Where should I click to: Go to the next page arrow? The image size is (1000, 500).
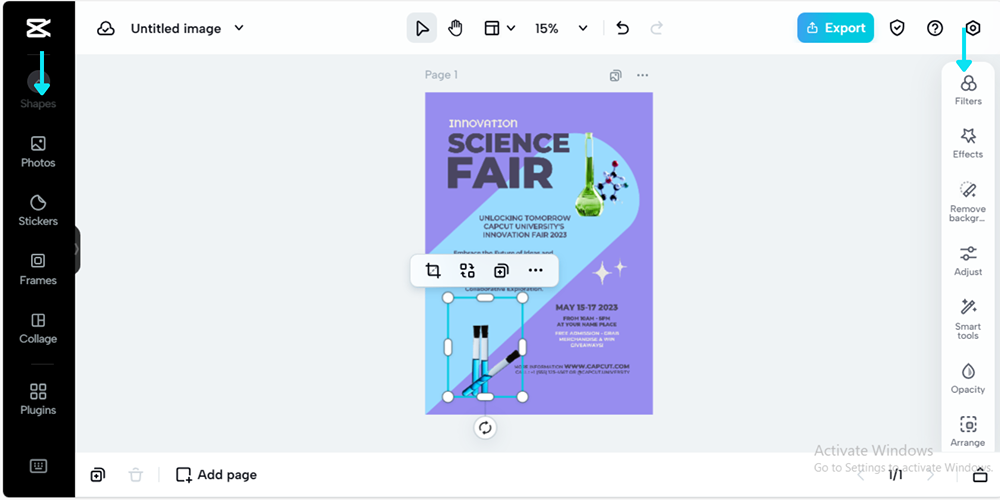pos(930,474)
